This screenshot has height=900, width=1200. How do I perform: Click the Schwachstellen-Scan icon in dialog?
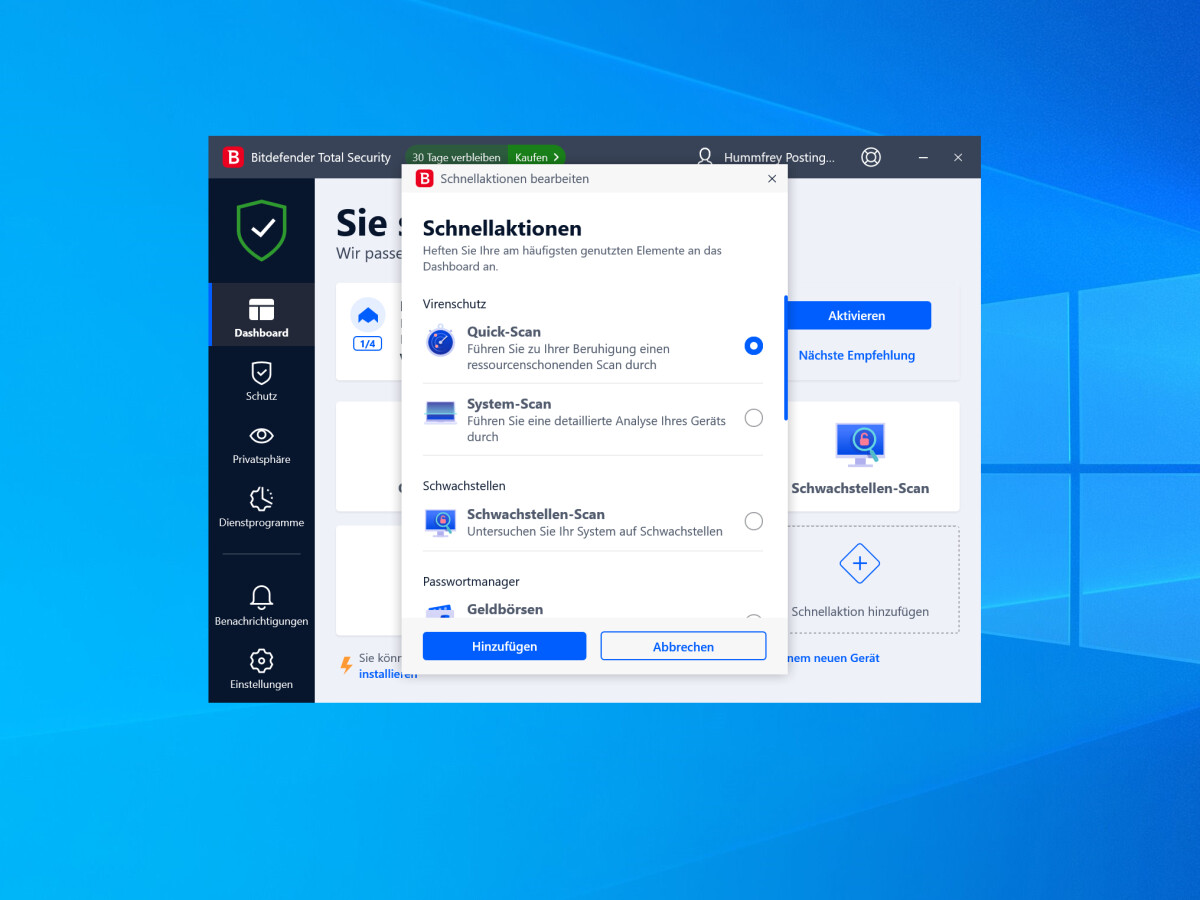pyautogui.click(x=440, y=521)
